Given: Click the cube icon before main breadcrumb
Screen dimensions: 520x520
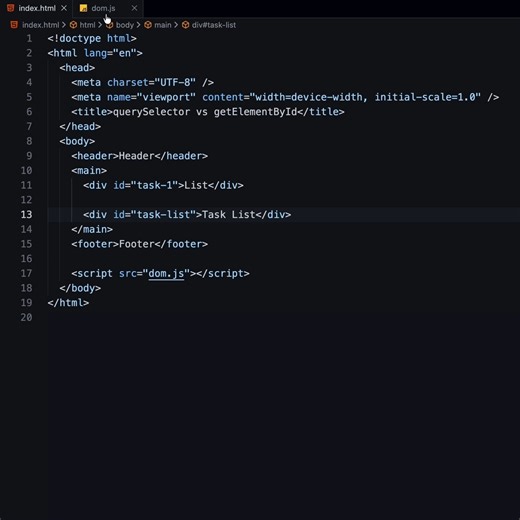Looking at the screenshot, I should (148, 25).
